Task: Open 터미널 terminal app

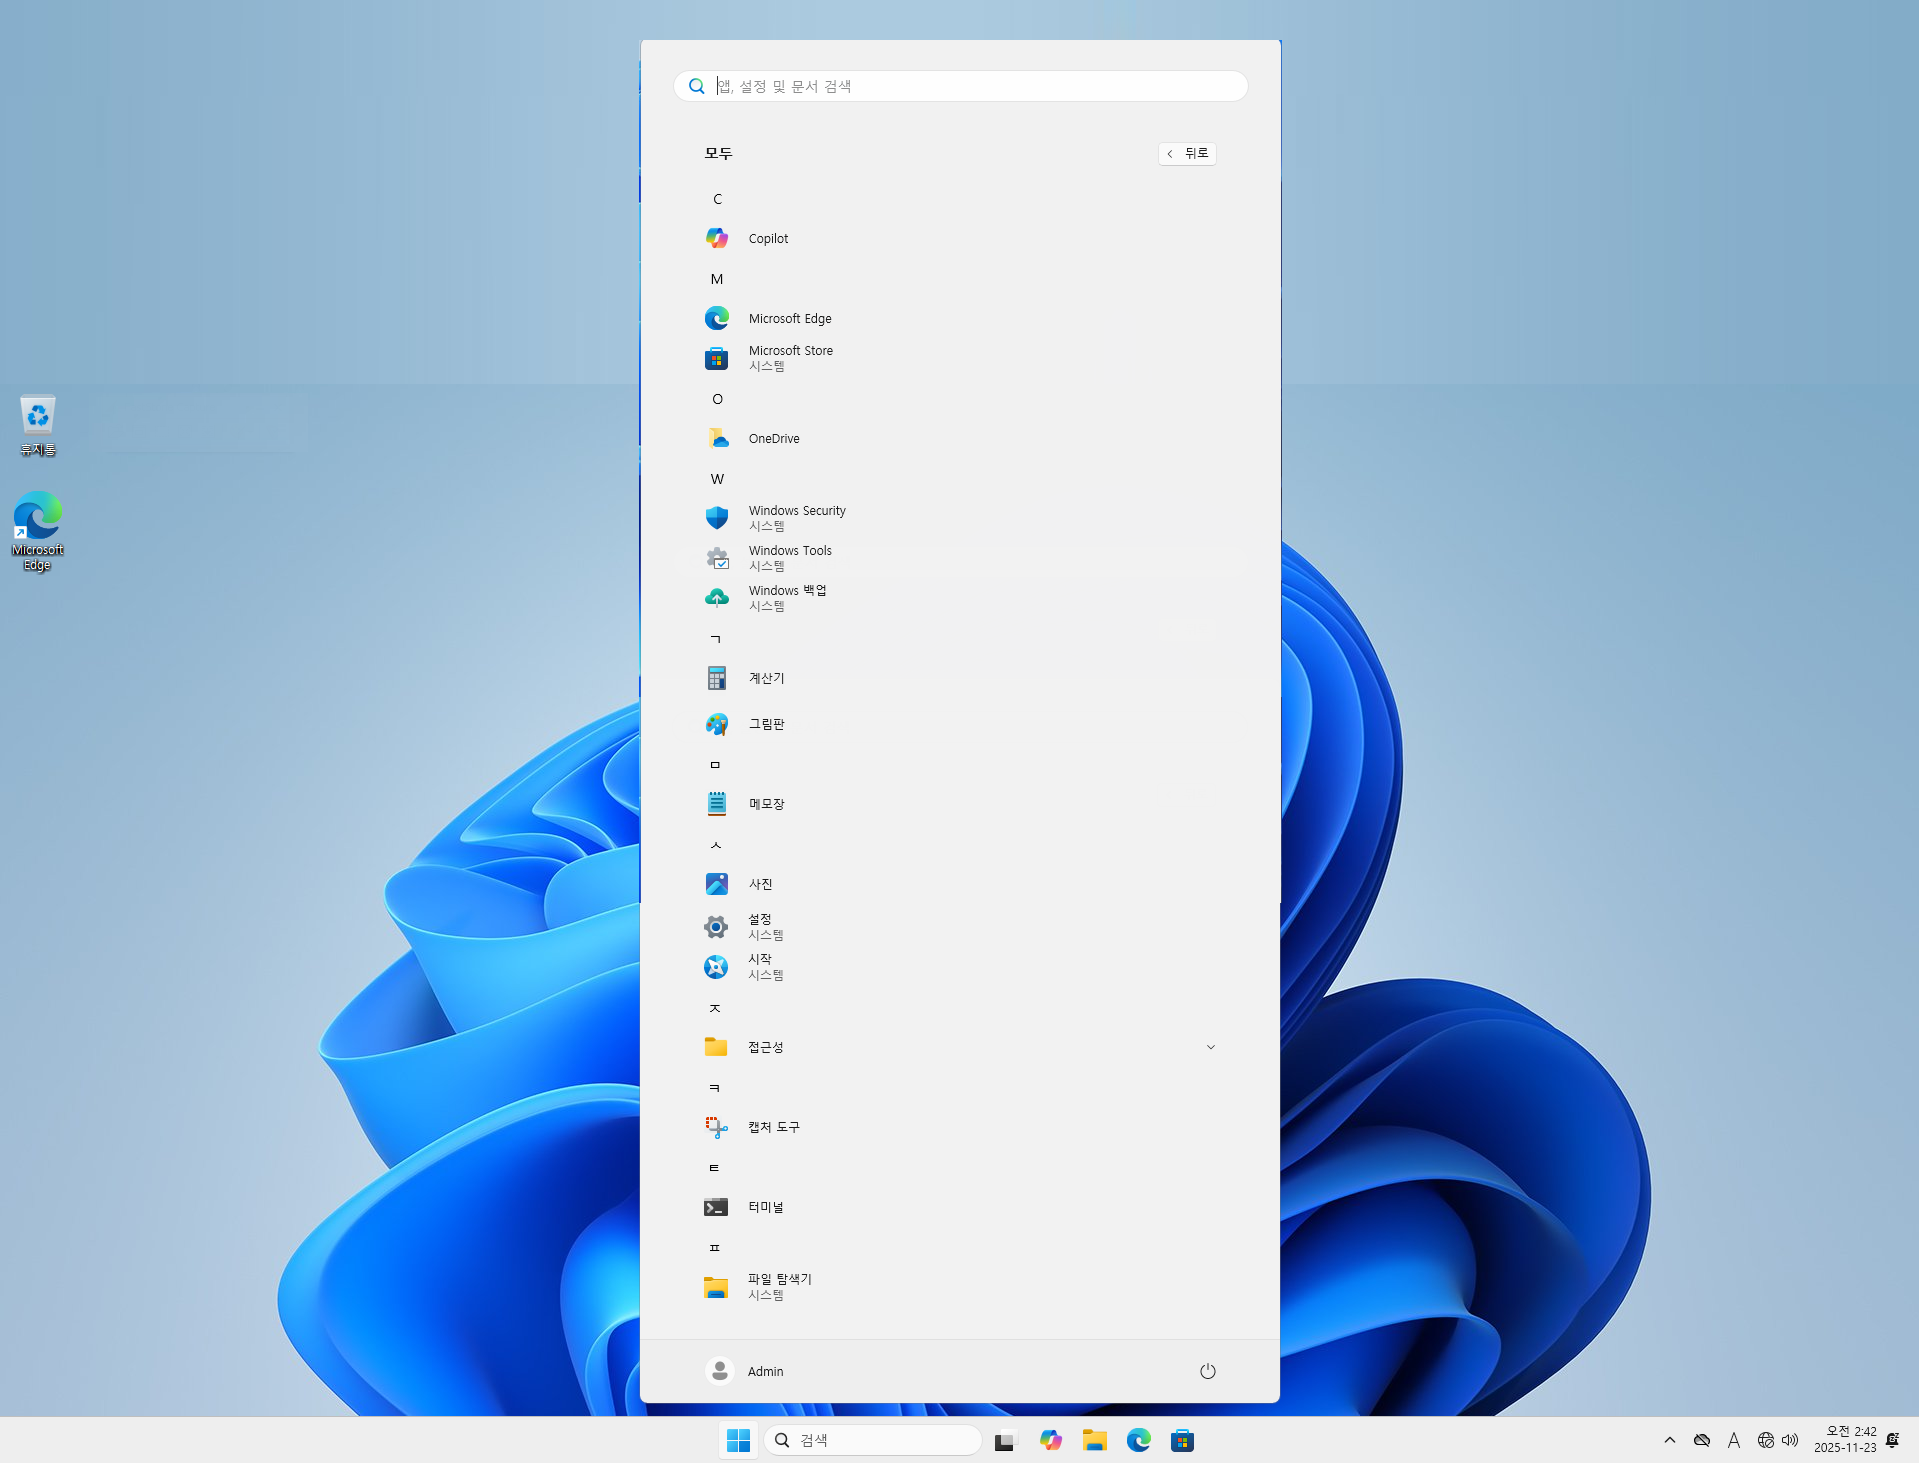Action: click(960, 1207)
